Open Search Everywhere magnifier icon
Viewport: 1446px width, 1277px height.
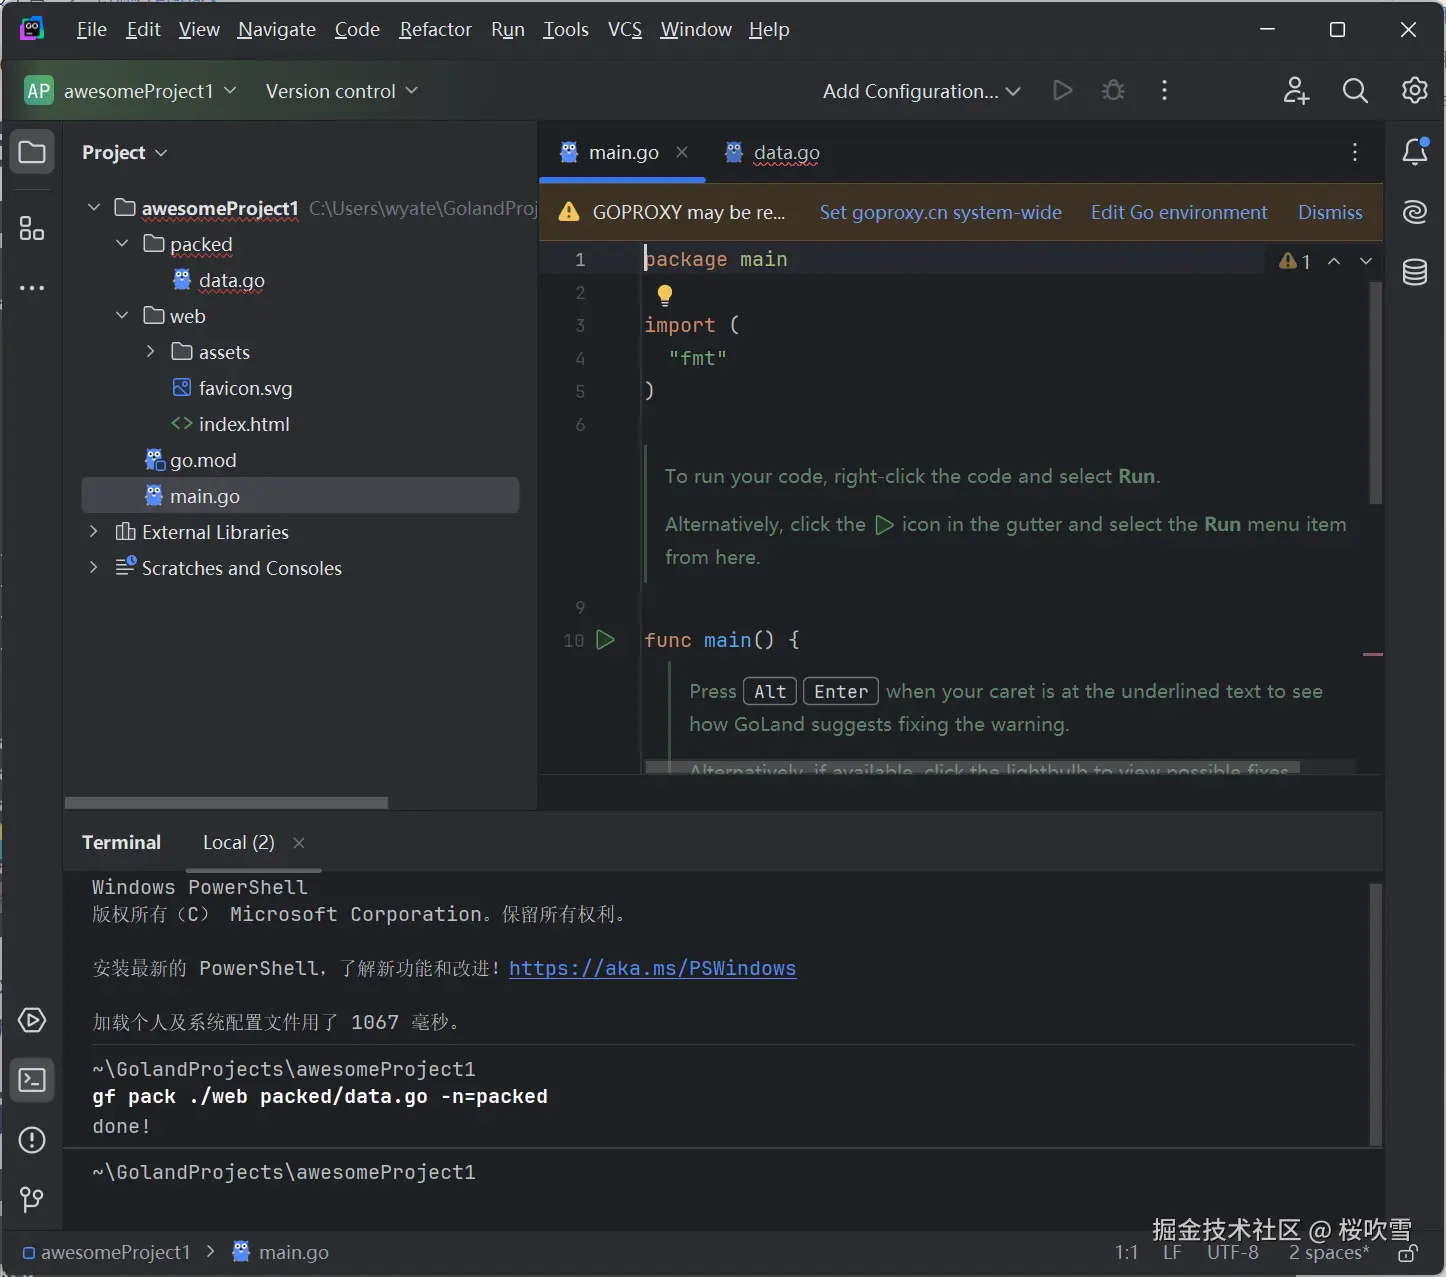(1355, 91)
